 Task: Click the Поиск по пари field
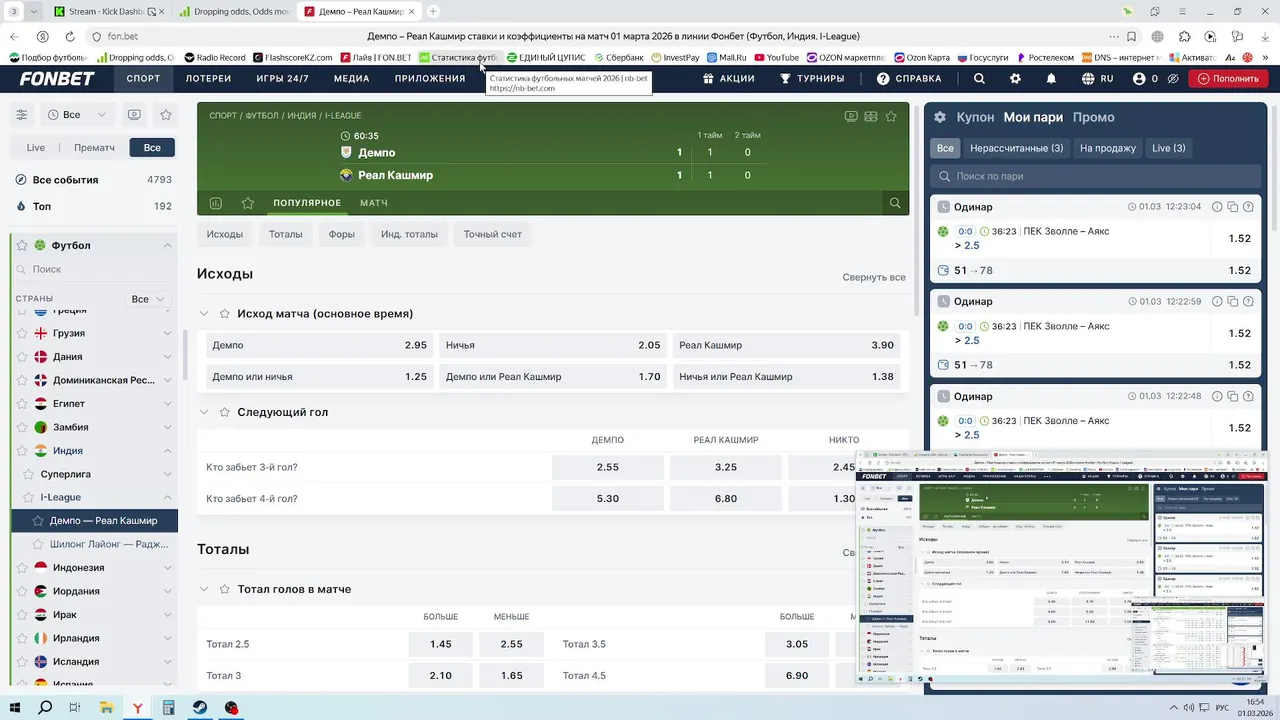pyautogui.click(x=1096, y=176)
